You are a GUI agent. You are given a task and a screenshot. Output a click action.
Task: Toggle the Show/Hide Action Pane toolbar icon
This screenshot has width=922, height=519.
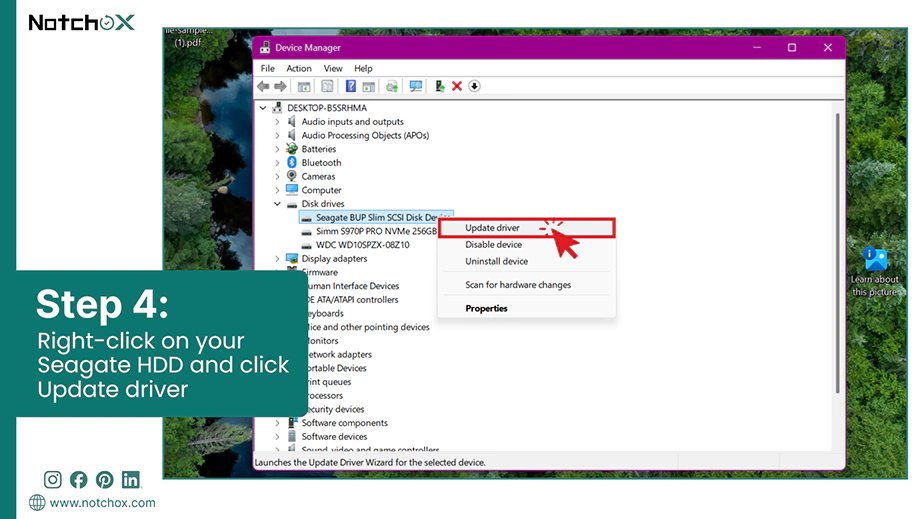369,86
